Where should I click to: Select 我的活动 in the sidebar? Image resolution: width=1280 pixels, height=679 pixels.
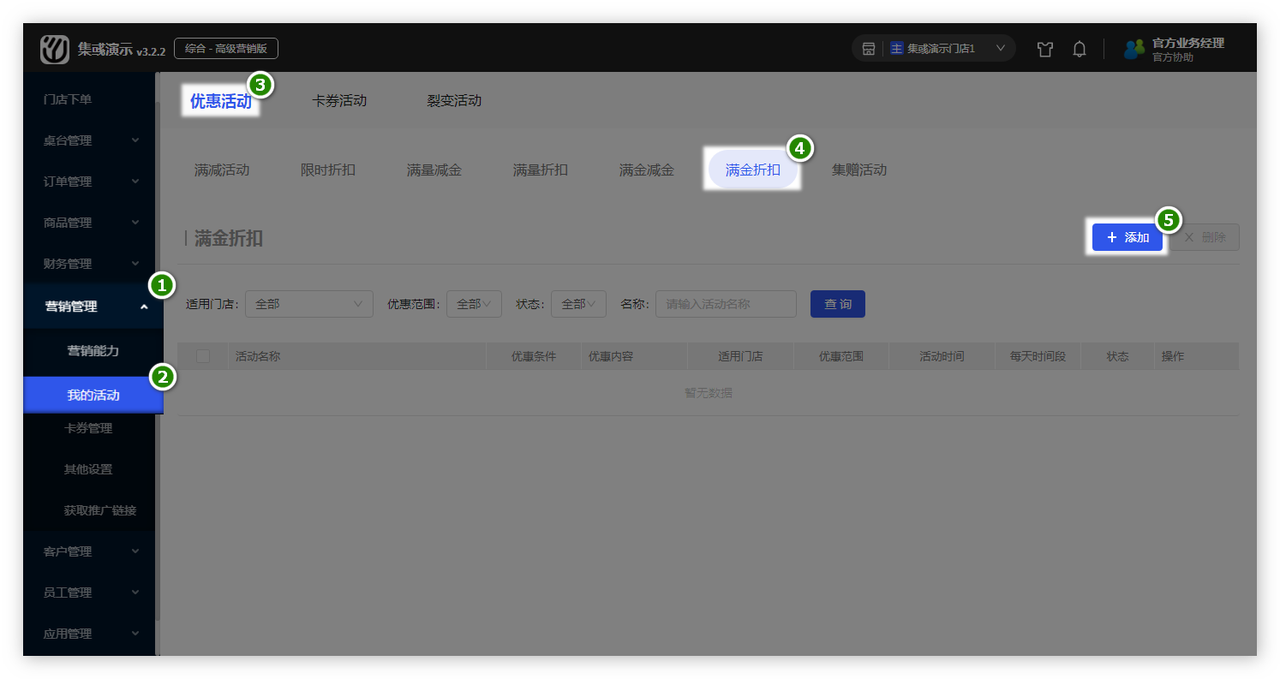pos(93,395)
